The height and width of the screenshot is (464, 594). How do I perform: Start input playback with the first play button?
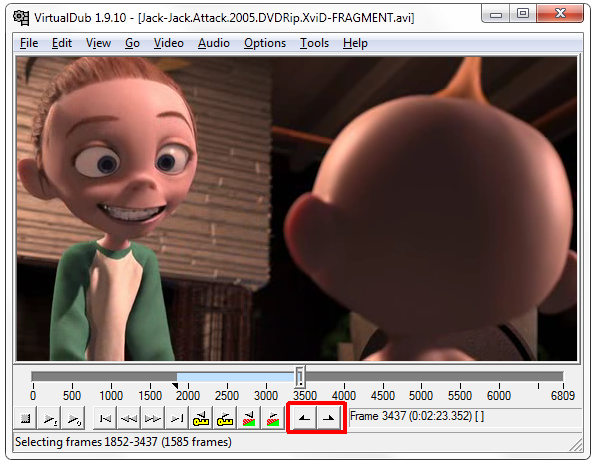[50, 419]
